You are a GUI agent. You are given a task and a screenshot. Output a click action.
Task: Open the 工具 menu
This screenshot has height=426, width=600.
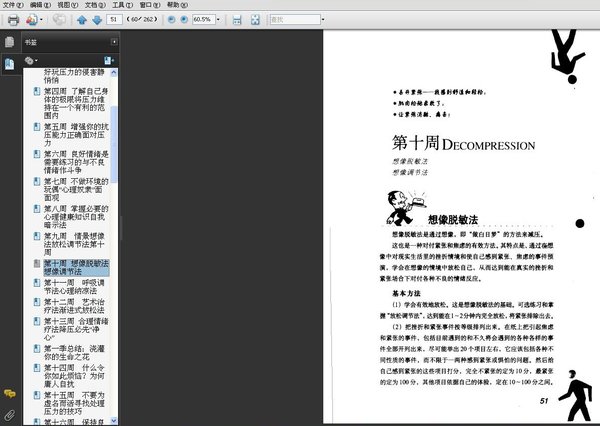pyautogui.click(x=122, y=5)
